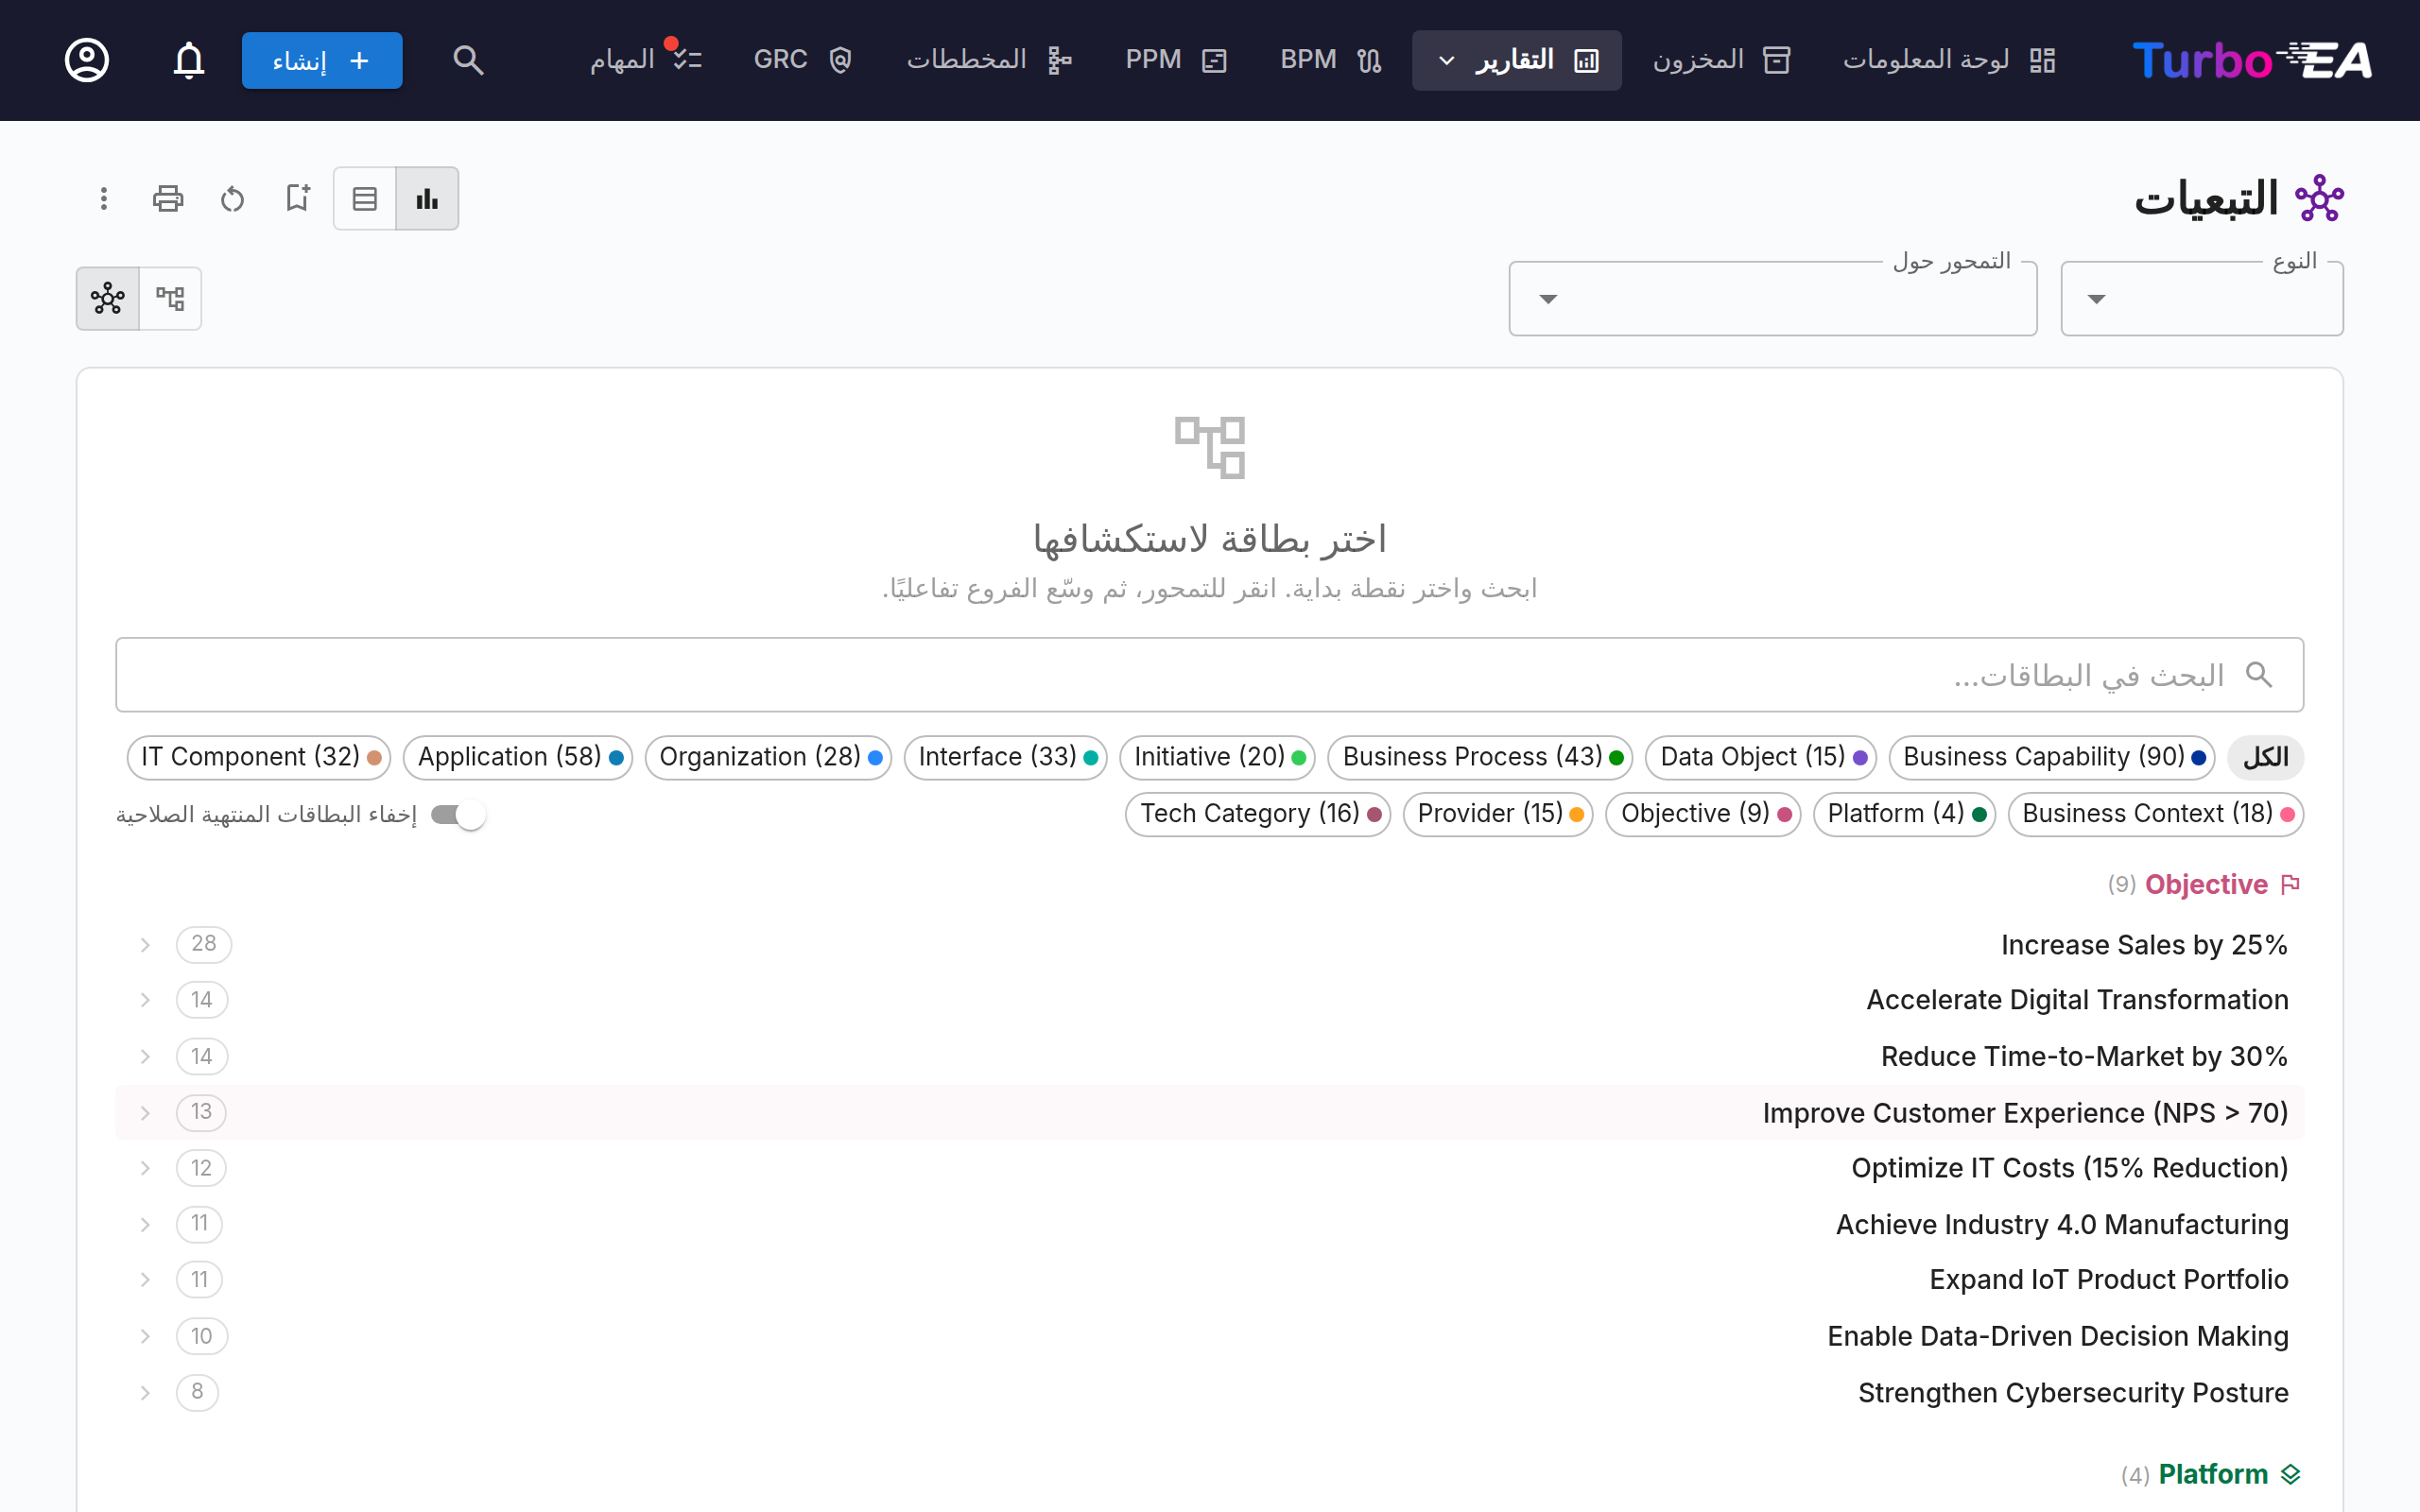
Task: Filter by Provider (15)
Action: coord(1498,814)
